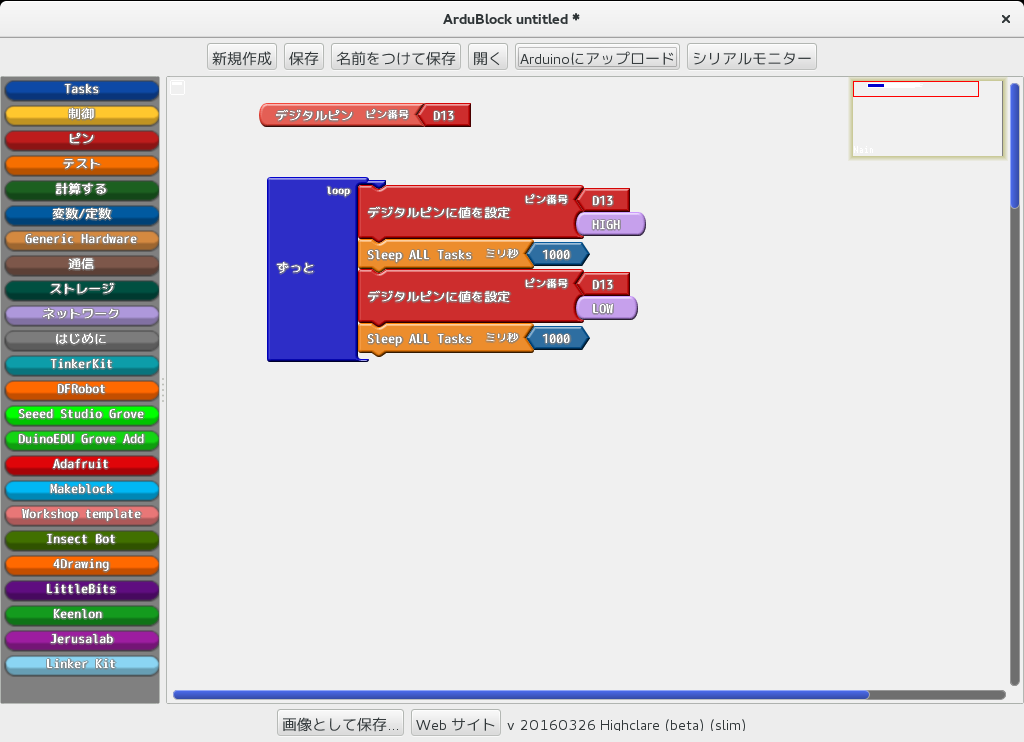1024x742 pixels.
Task: Close the ArduBlock window
Action: [x=1006, y=19]
